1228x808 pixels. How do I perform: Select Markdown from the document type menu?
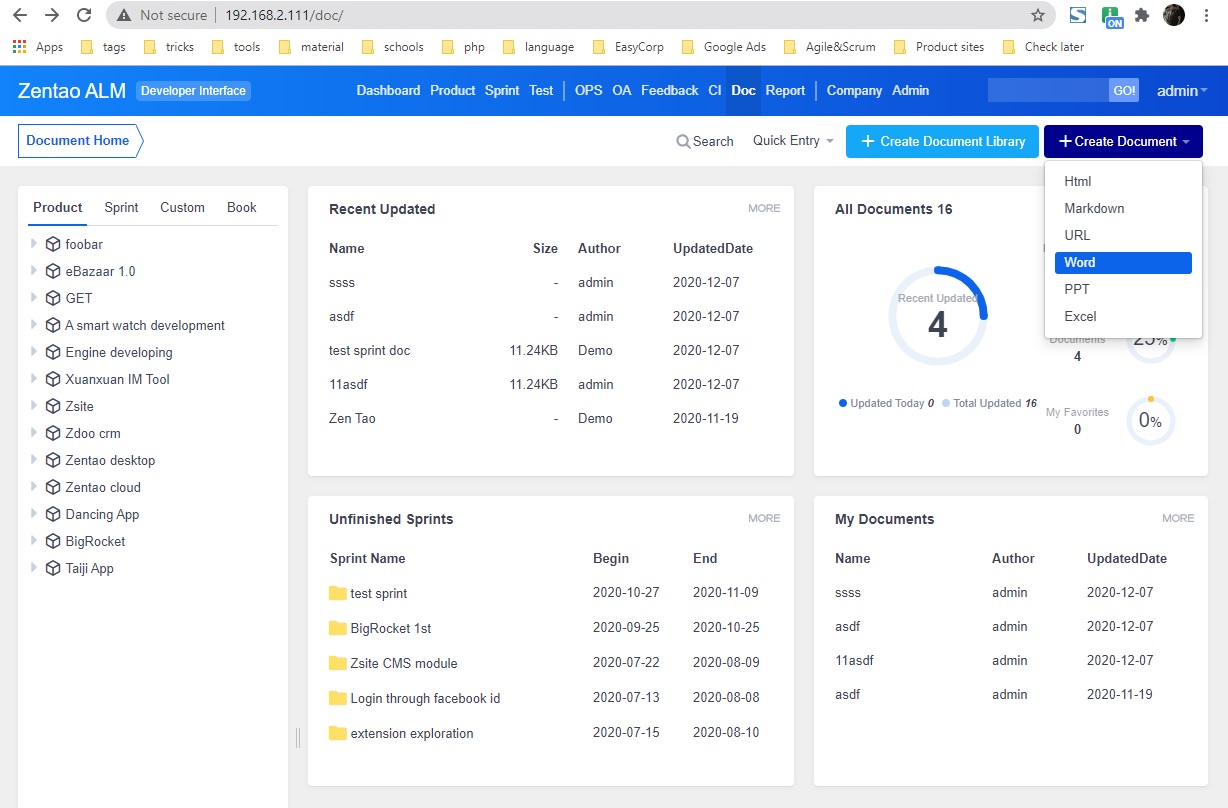[1094, 208]
